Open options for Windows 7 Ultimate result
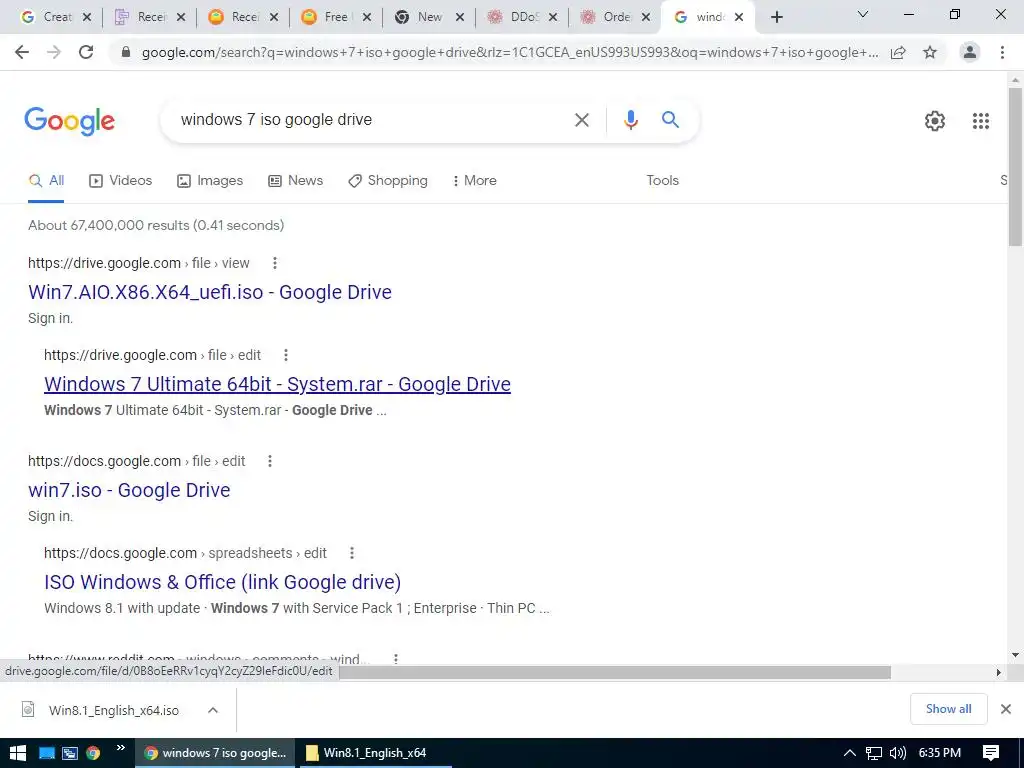1024x768 pixels. pyautogui.click(x=285, y=355)
